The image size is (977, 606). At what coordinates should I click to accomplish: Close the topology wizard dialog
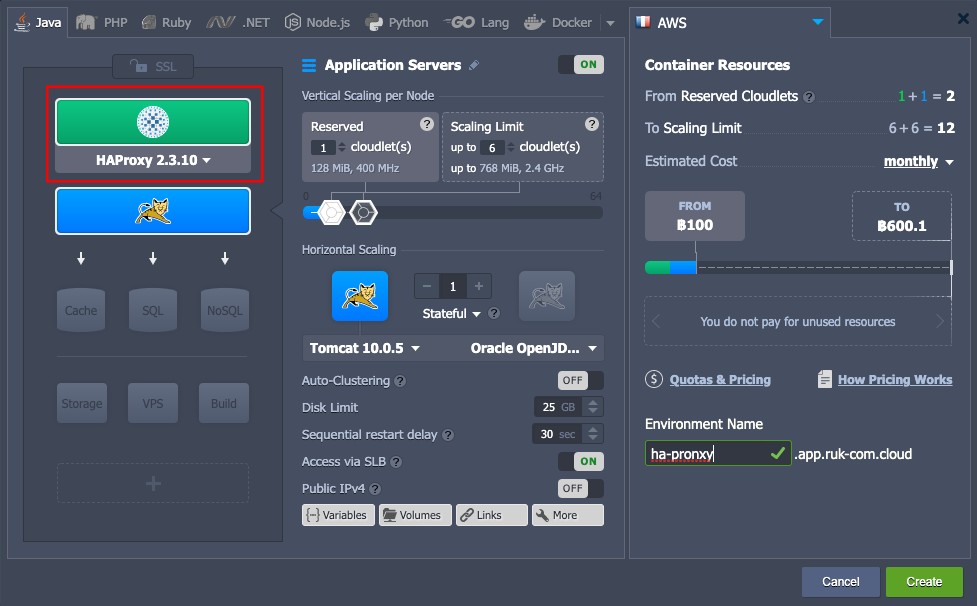click(963, 19)
